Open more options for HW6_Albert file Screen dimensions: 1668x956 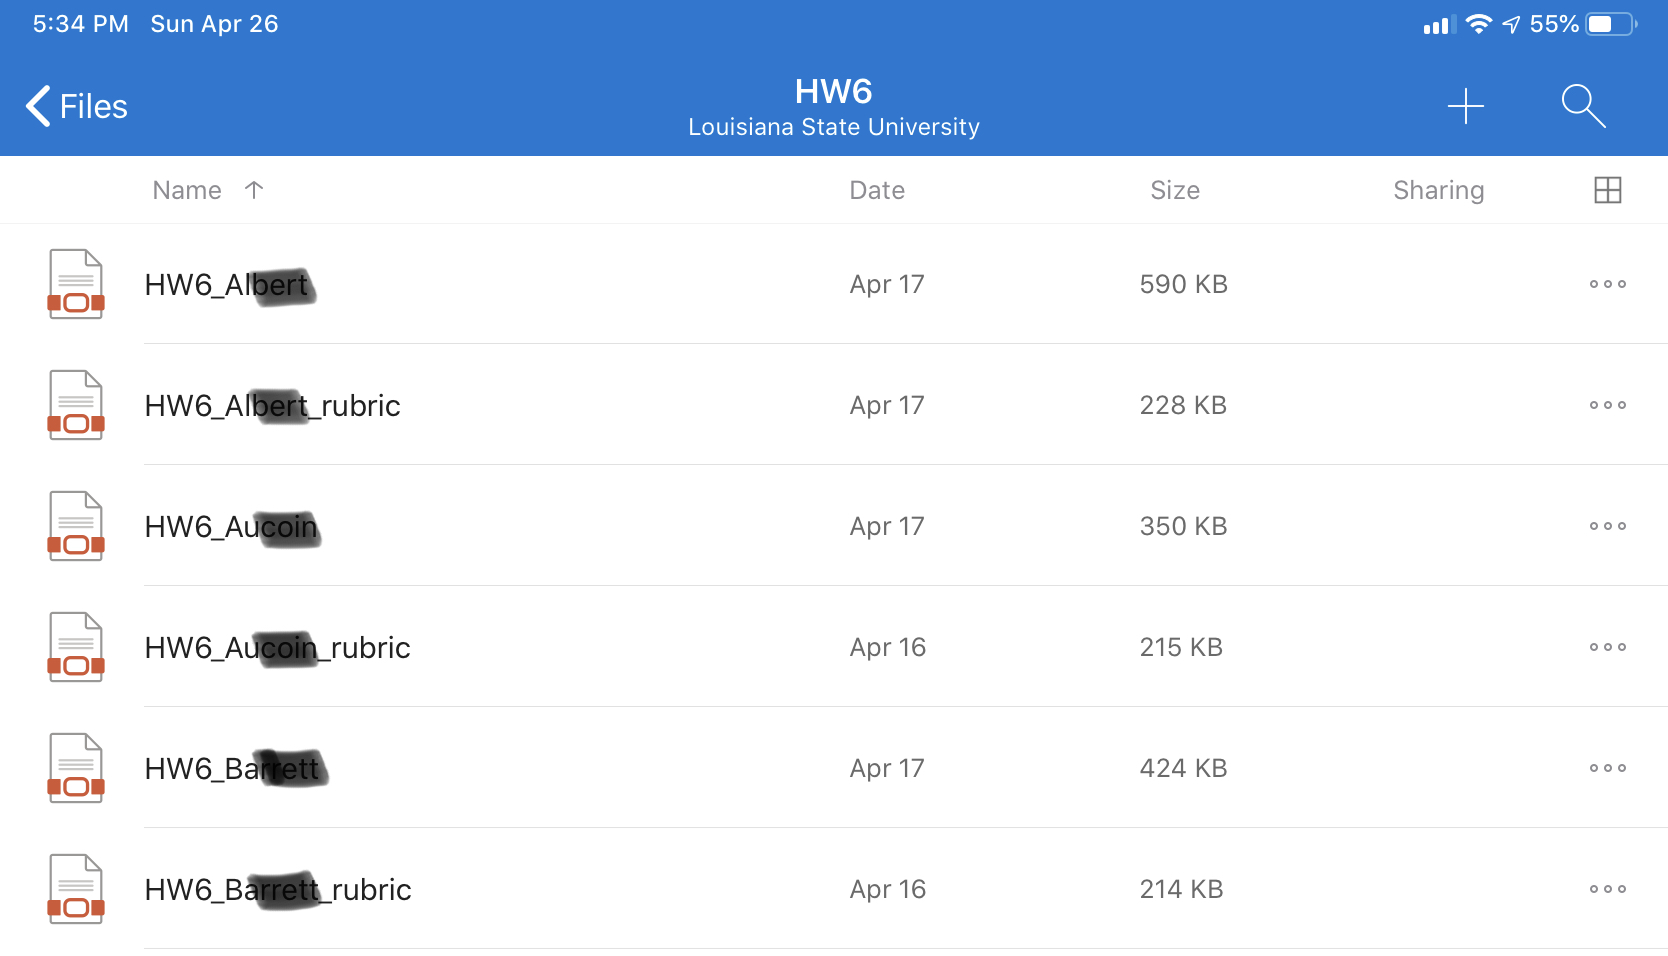[1608, 284]
